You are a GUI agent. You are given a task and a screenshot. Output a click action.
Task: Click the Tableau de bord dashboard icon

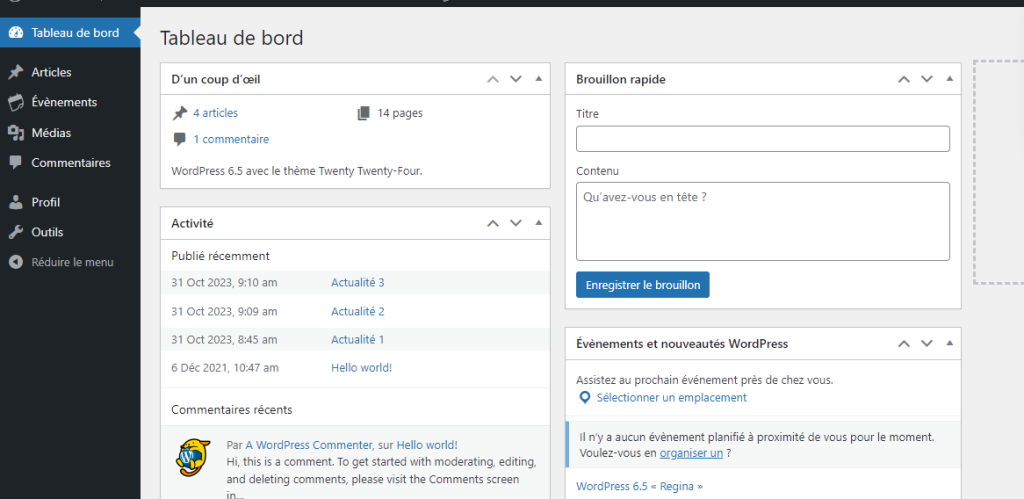point(15,33)
